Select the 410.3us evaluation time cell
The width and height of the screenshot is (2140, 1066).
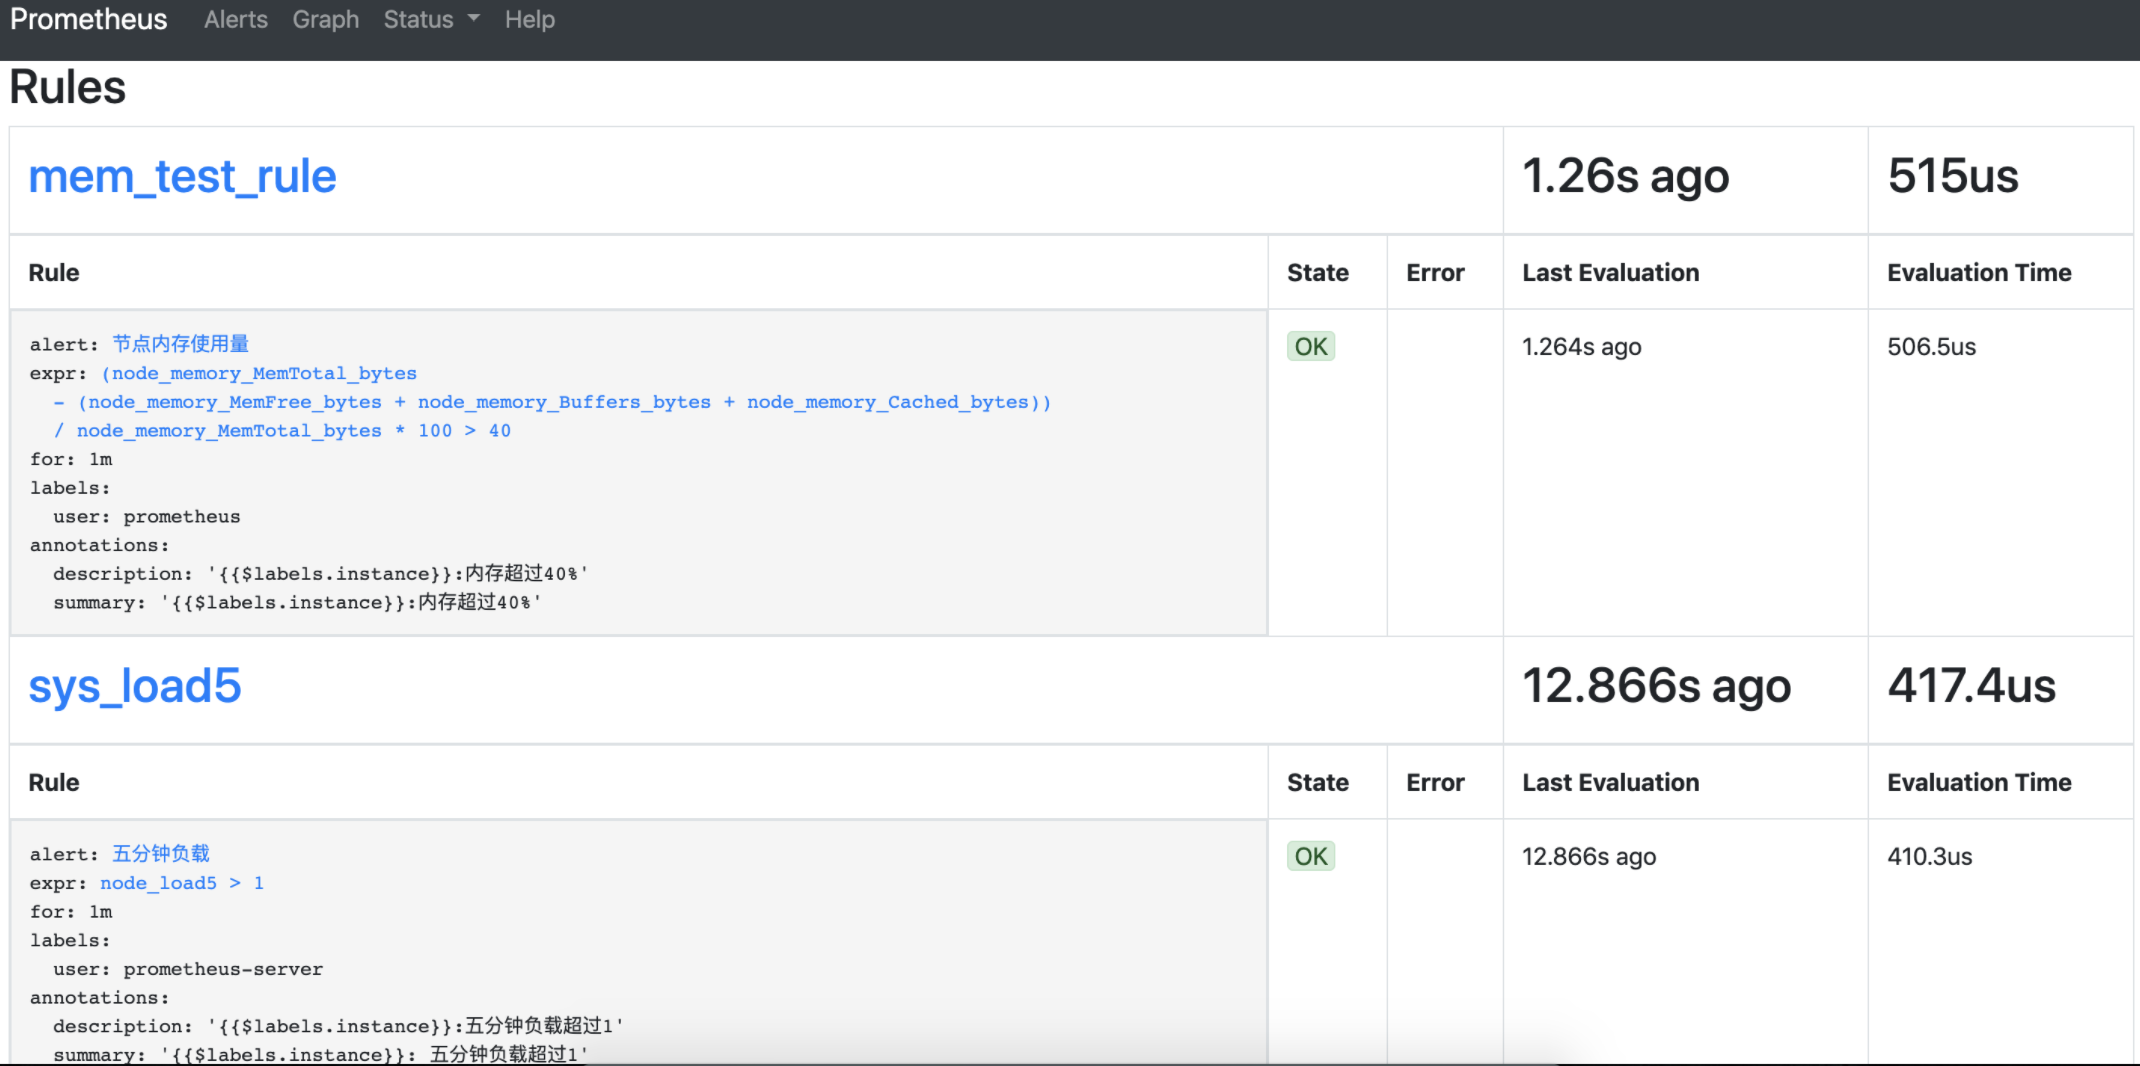pyautogui.click(x=1929, y=857)
